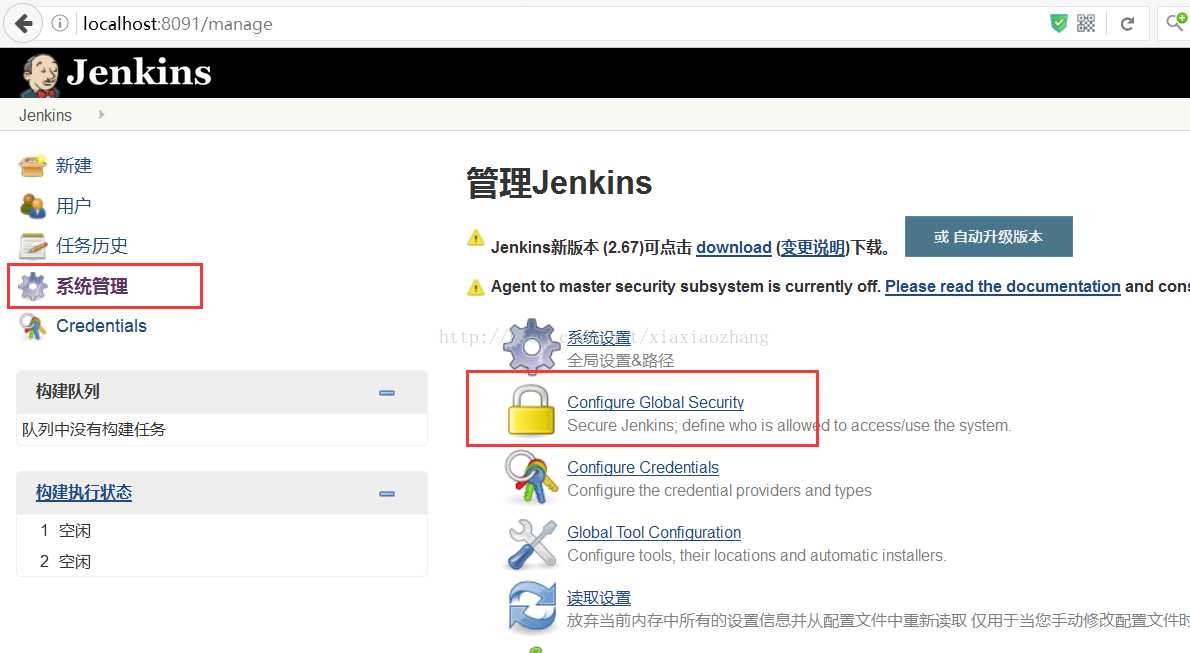Open the 系统设置 link
Image resolution: width=1190 pixels, height=653 pixels.
tap(599, 338)
